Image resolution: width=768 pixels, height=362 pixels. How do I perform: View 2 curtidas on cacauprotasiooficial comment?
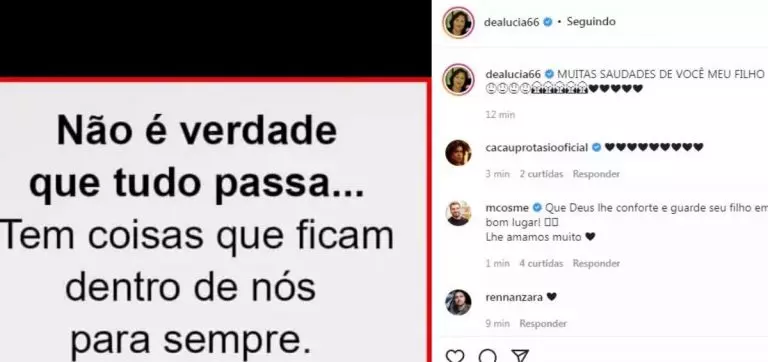[541, 174]
